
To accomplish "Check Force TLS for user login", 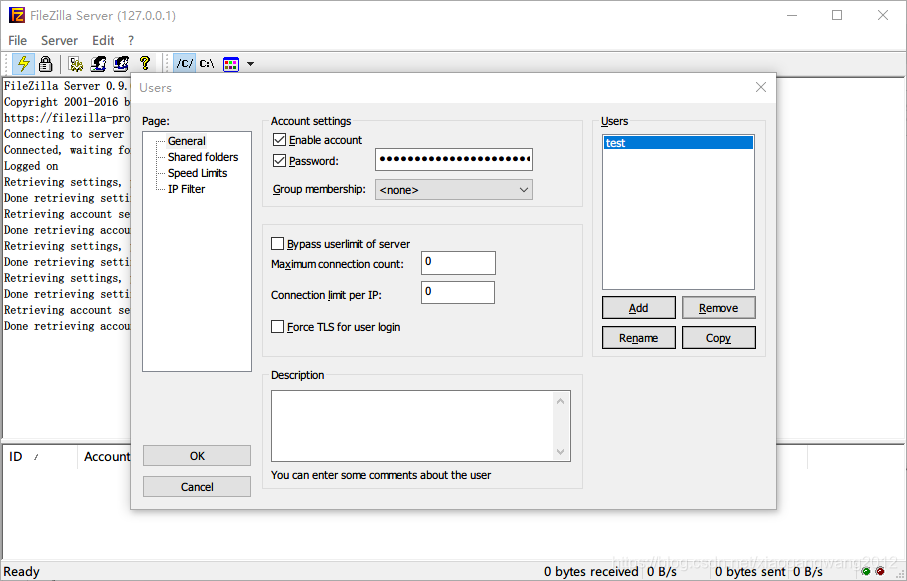I will click(278, 326).
